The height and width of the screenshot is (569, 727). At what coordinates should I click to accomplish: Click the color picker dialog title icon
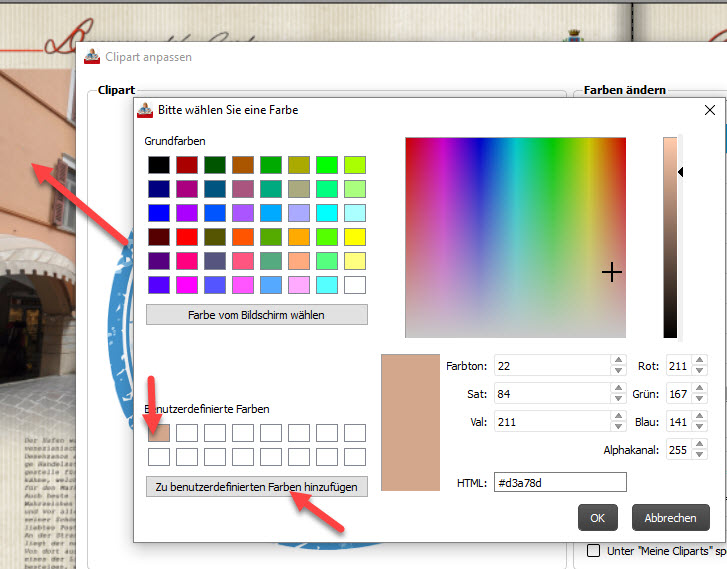point(144,110)
